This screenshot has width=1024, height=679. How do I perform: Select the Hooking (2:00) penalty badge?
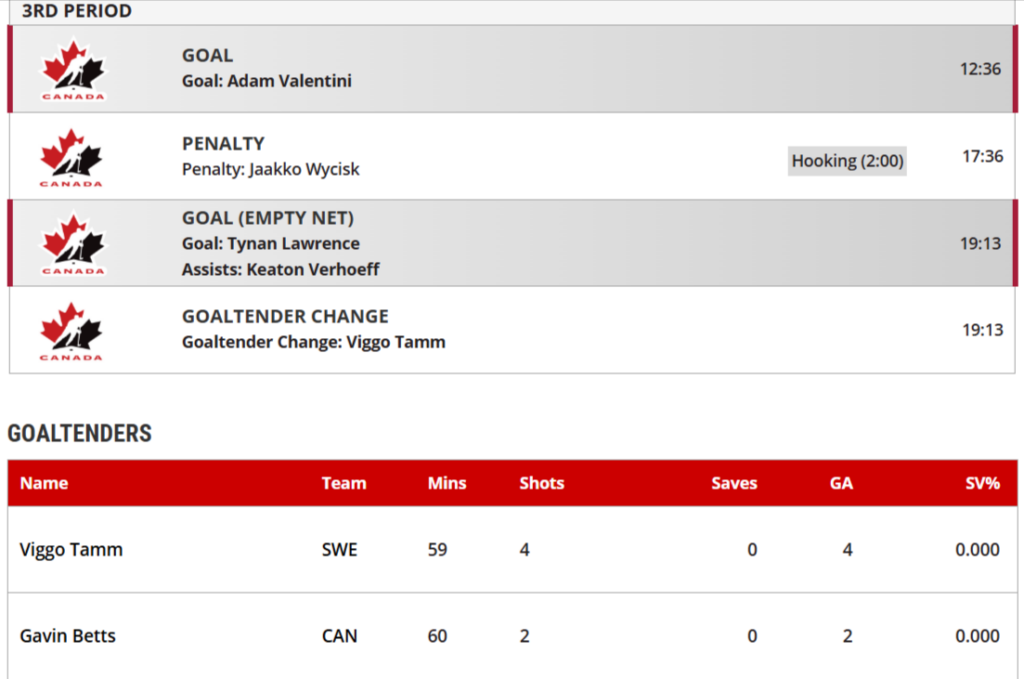(847, 161)
